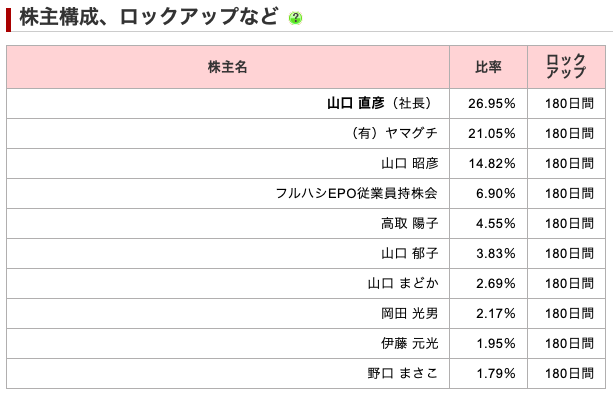Click shareholder name 野口 まさこ
Screen dimensions: 613x393
tap(403, 373)
